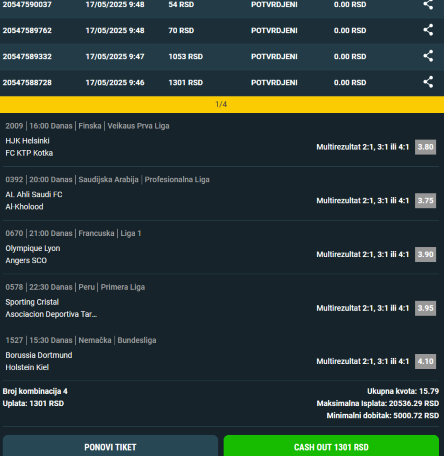444x456 pixels.
Task: Open Borussia Dortmund vs Holstein Kiel match
Action: [x=39, y=361]
